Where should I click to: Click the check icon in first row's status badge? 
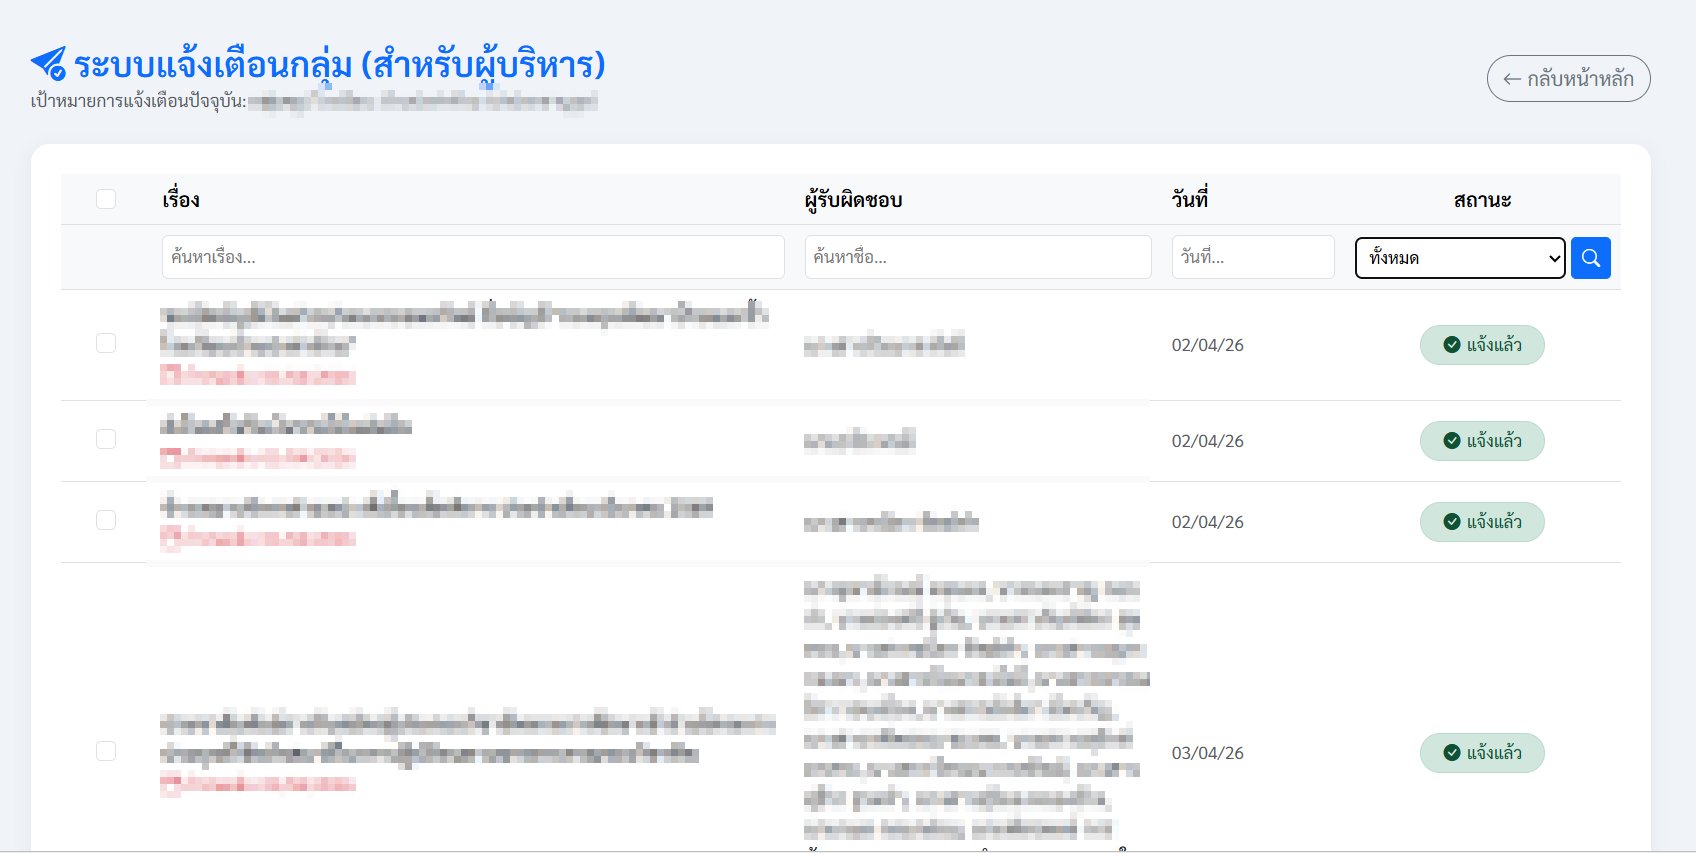[x=1452, y=345]
